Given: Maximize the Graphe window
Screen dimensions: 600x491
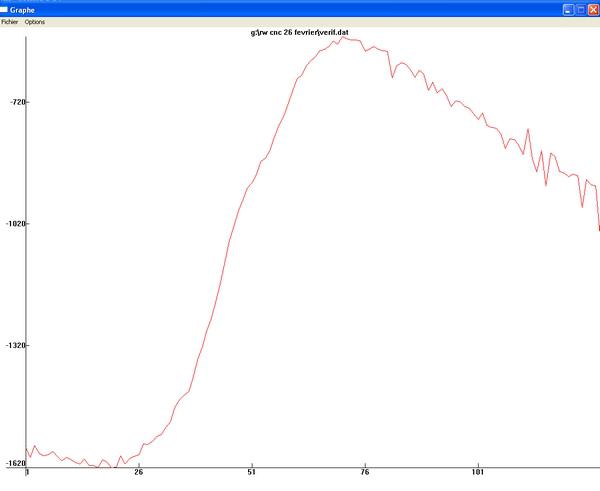Looking at the screenshot, I should (x=581, y=10).
